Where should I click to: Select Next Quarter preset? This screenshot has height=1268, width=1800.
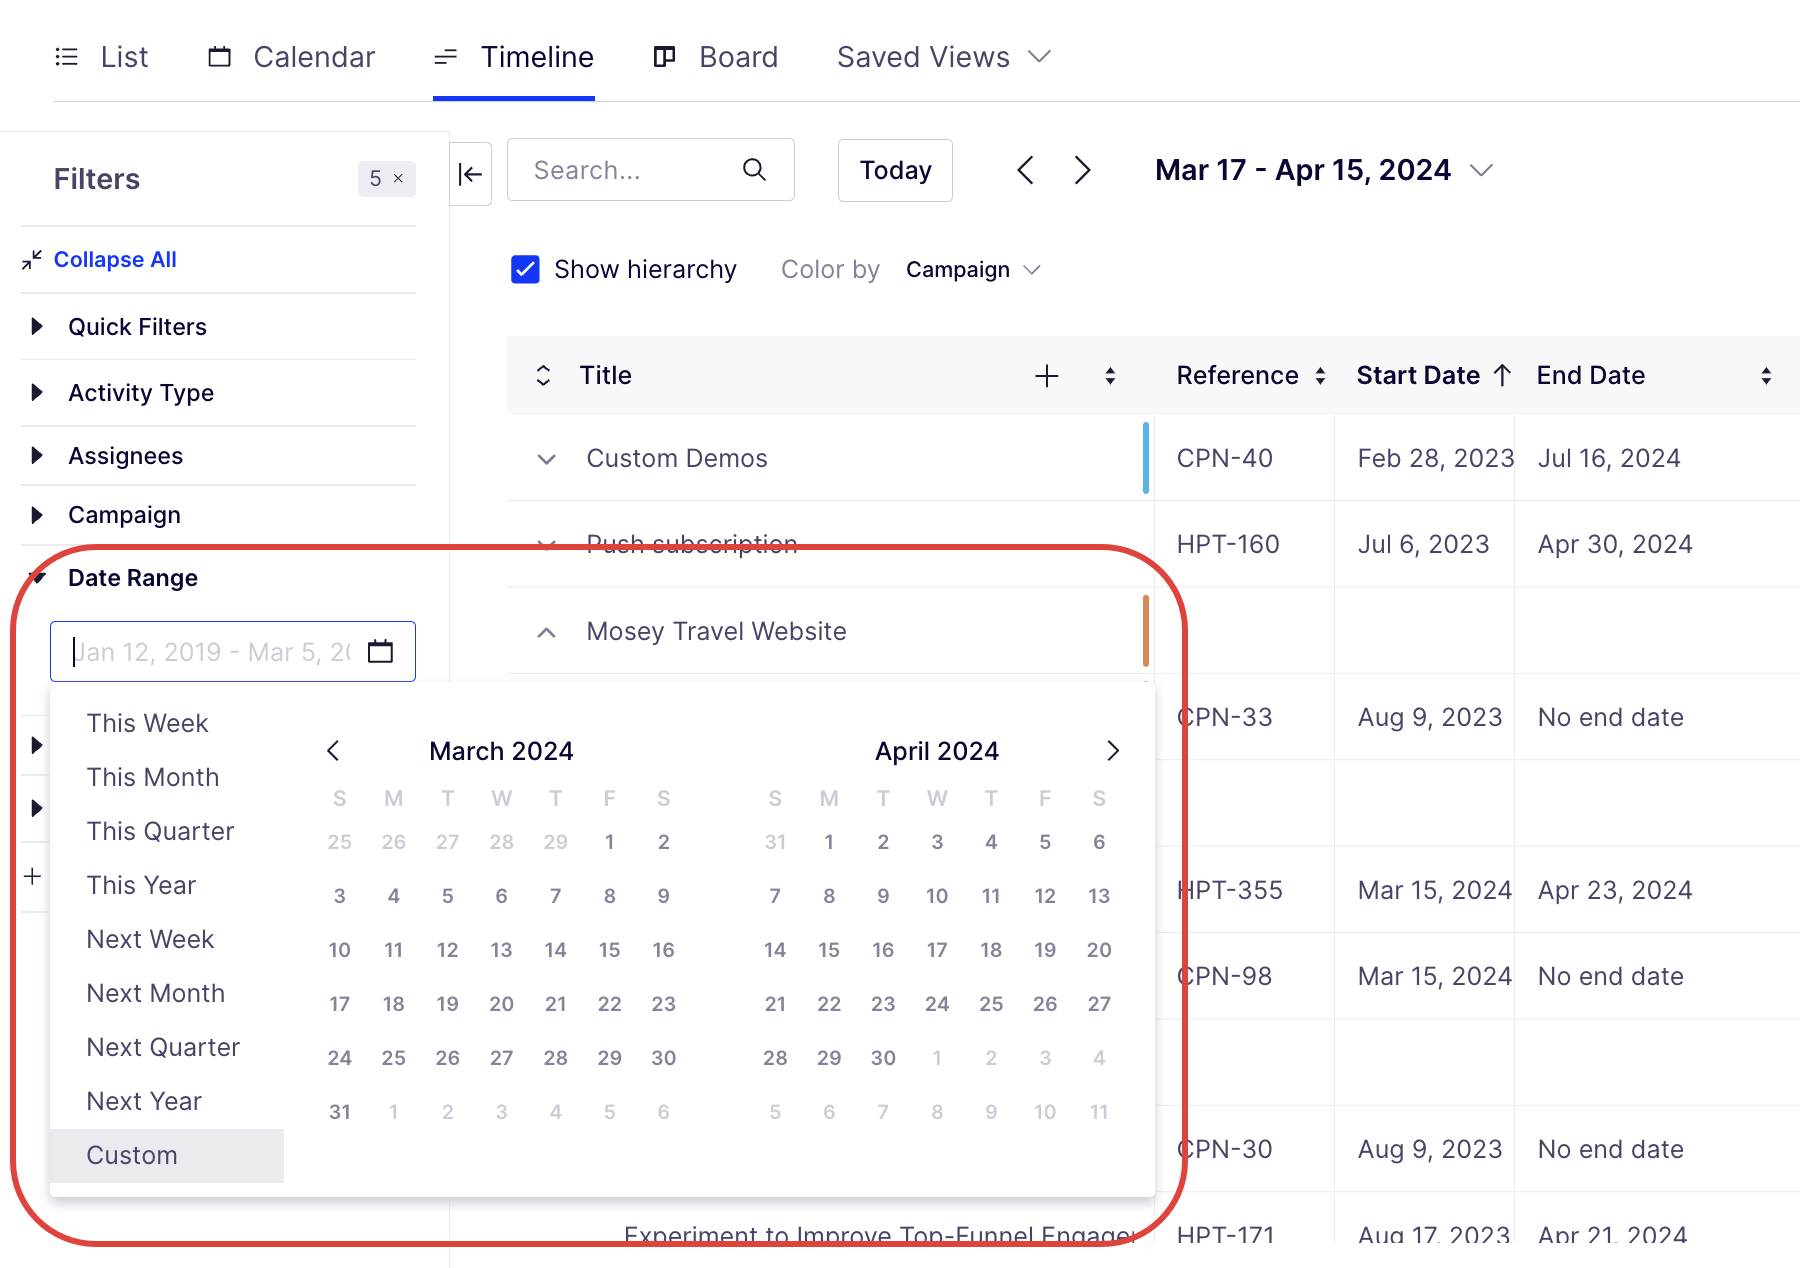pos(163,1047)
